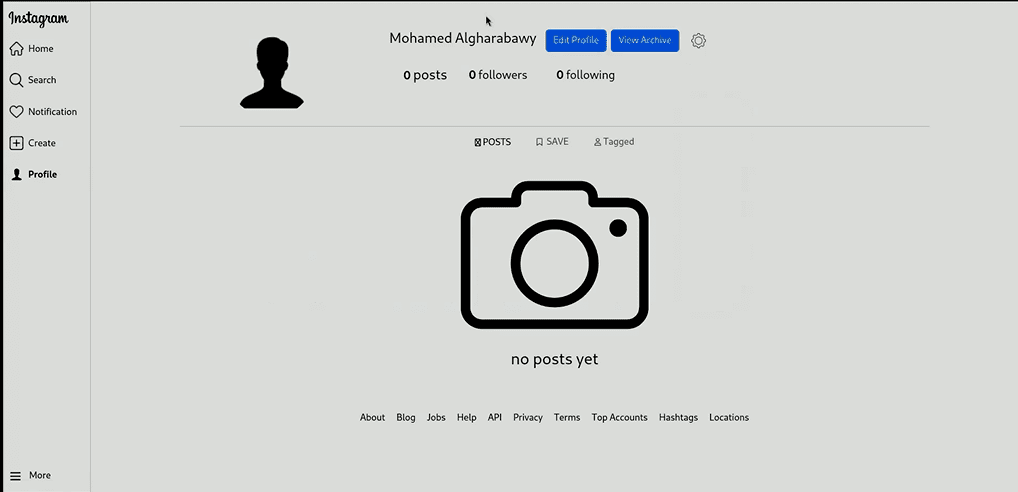Choose Create label in sidebar
This screenshot has height=492, width=1018.
[42, 143]
